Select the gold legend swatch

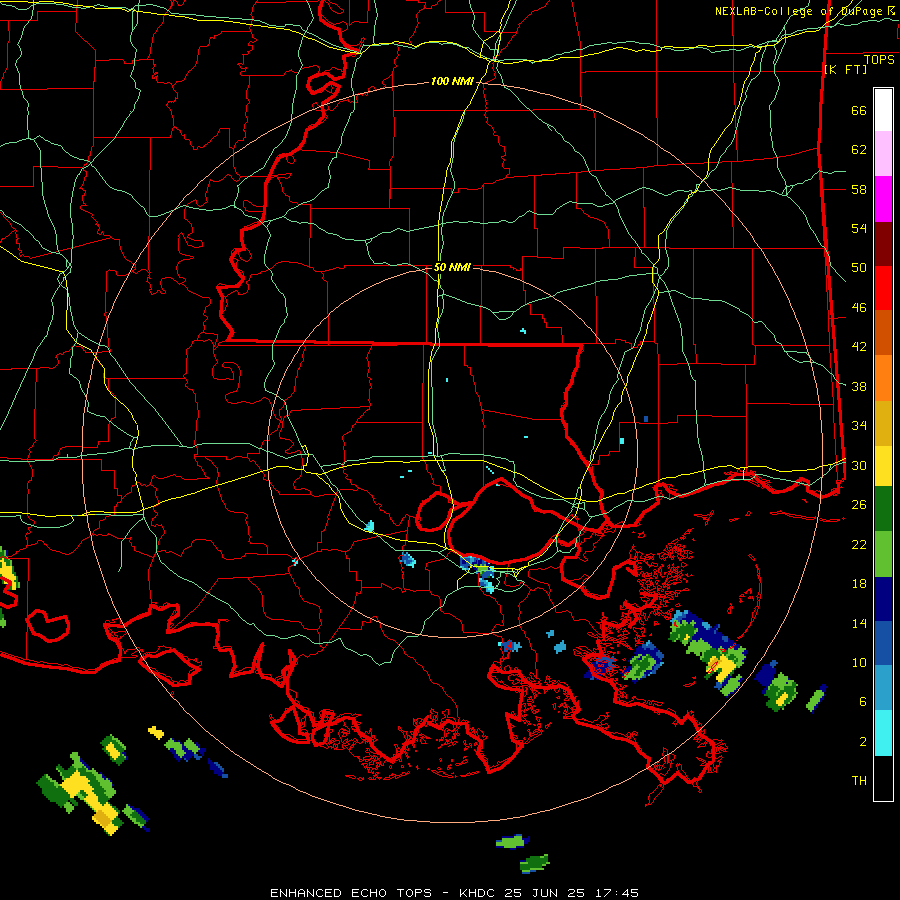(883, 423)
